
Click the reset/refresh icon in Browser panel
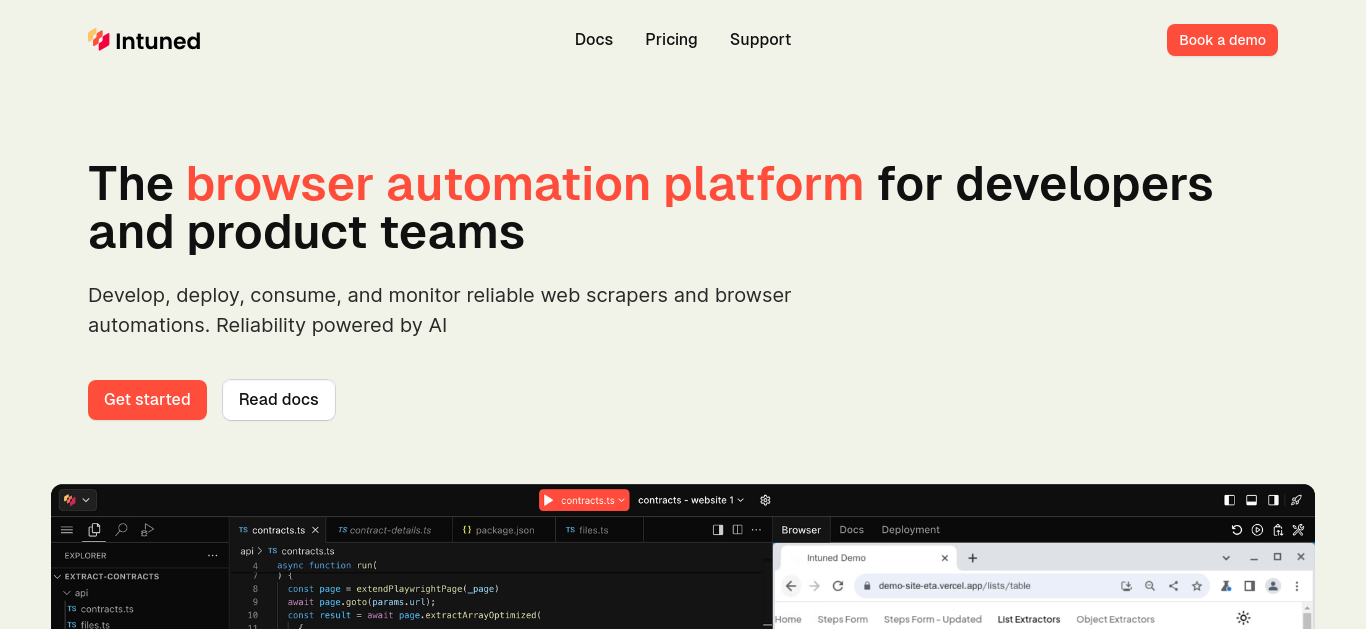1237,530
